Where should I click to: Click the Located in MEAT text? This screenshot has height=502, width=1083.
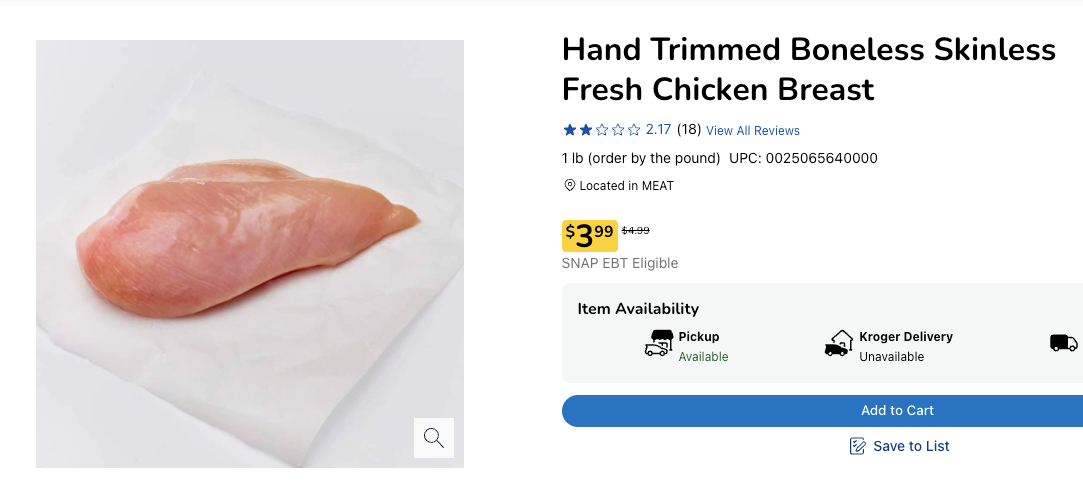pyautogui.click(x=626, y=186)
